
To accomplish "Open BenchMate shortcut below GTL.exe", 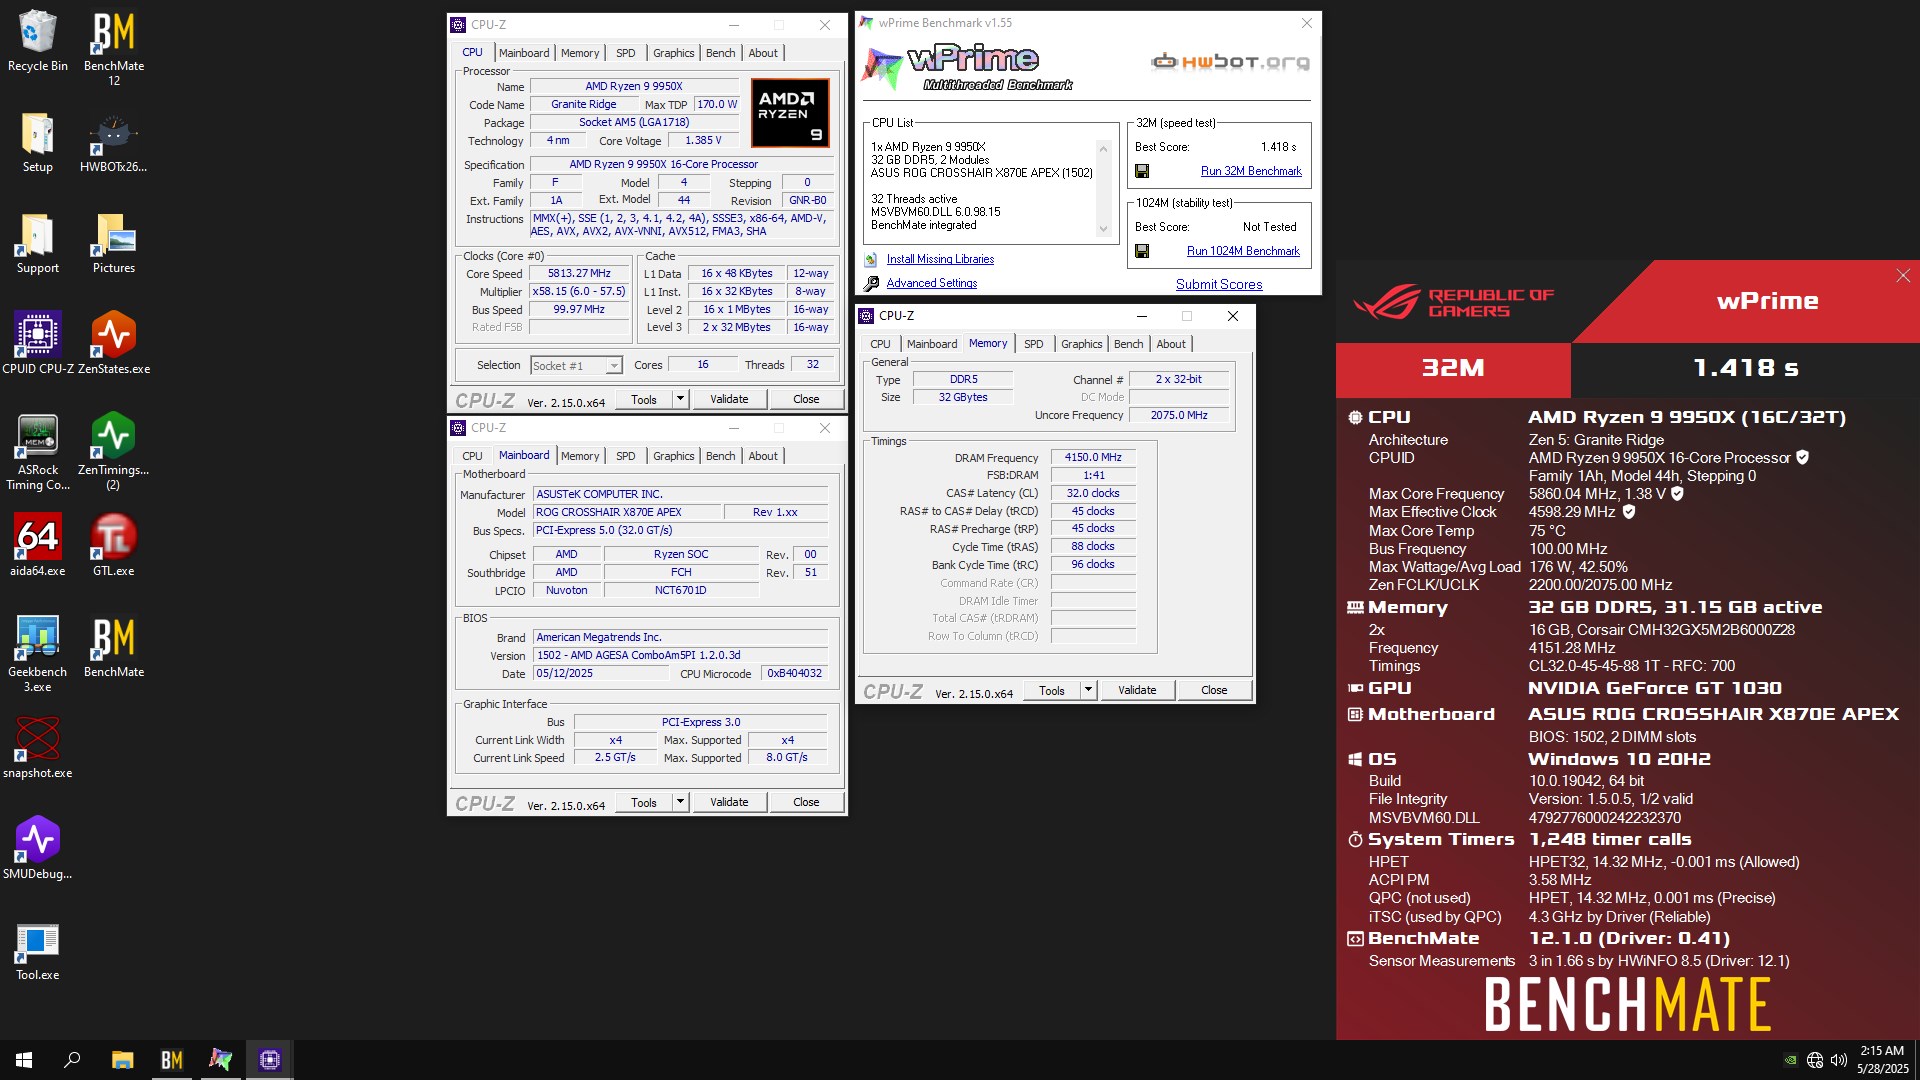I will click(114, 647).
